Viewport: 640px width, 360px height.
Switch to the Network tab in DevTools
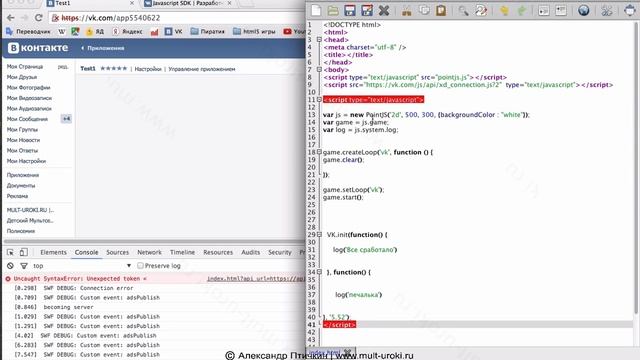(x=149, y=252)
